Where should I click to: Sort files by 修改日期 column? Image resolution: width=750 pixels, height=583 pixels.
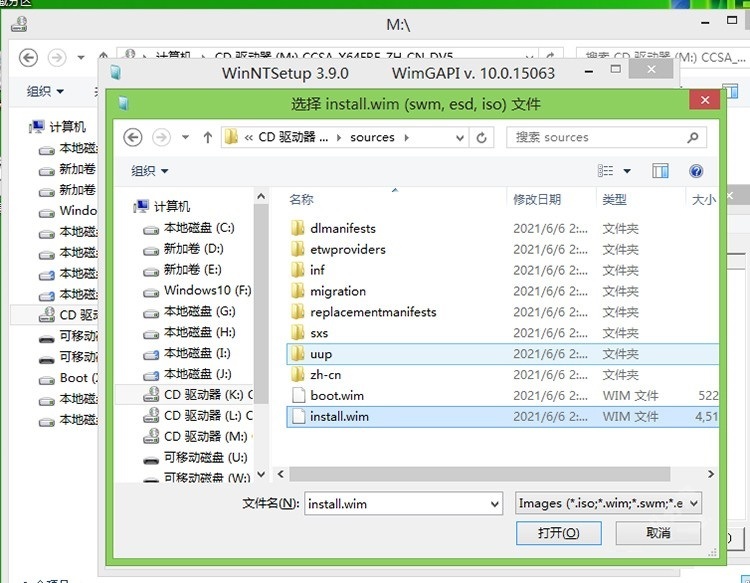(x=537, y=199)
